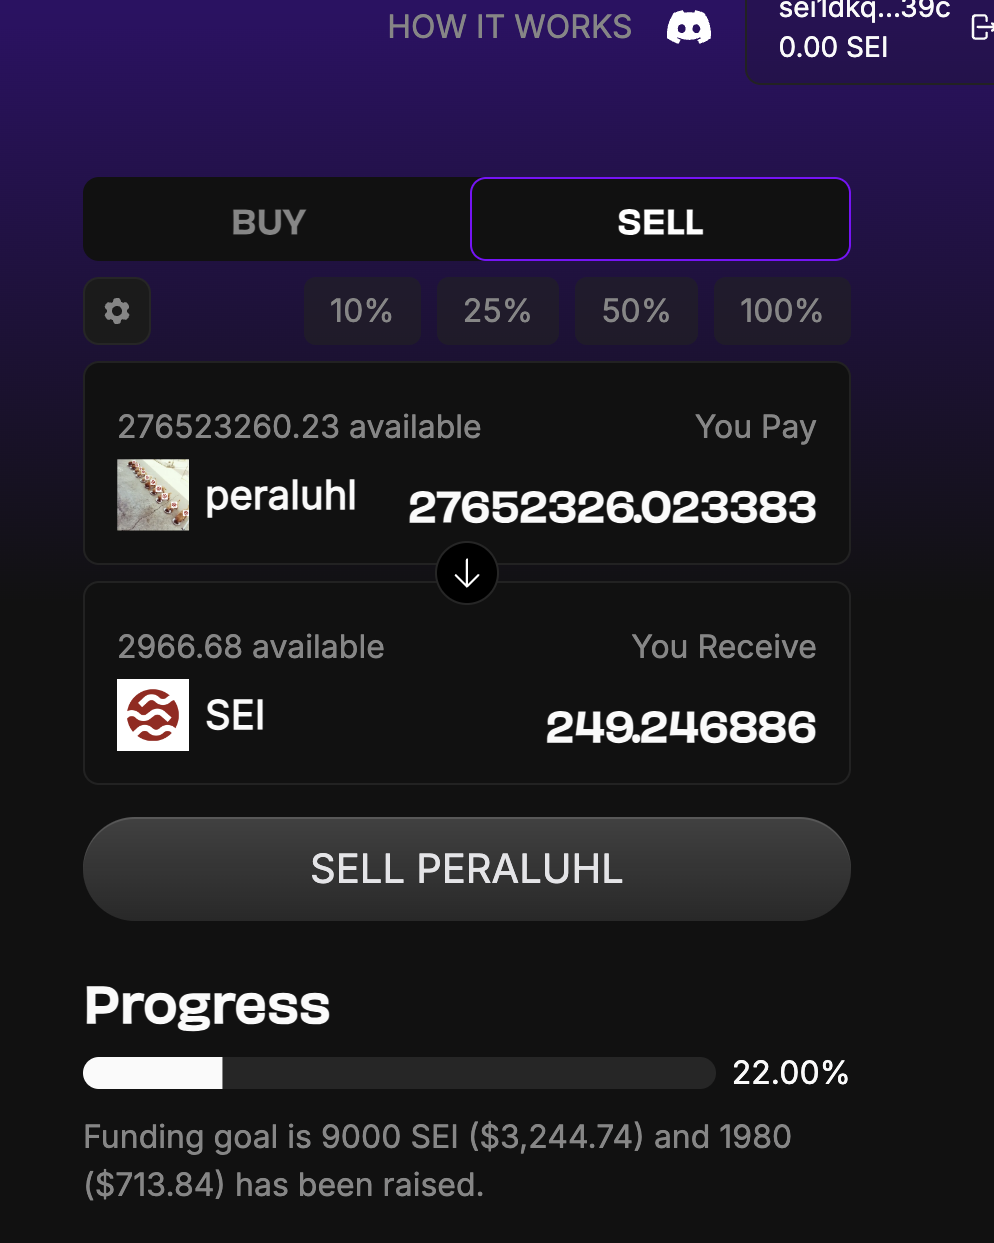Select the SELL tab

tap(659, 219)
